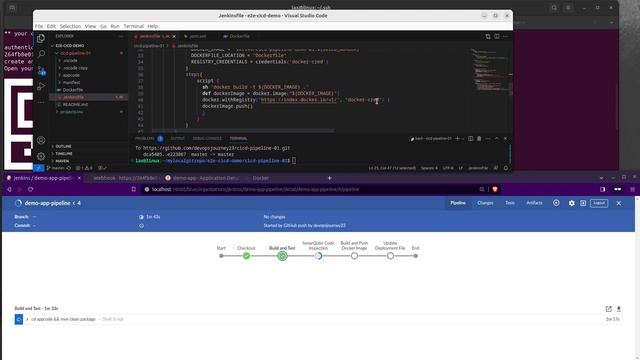Image resolution: width=640 pixels, height=360 pixels.
Task: Go to classic Jenkins via exit icon
Action: point(583,203)
